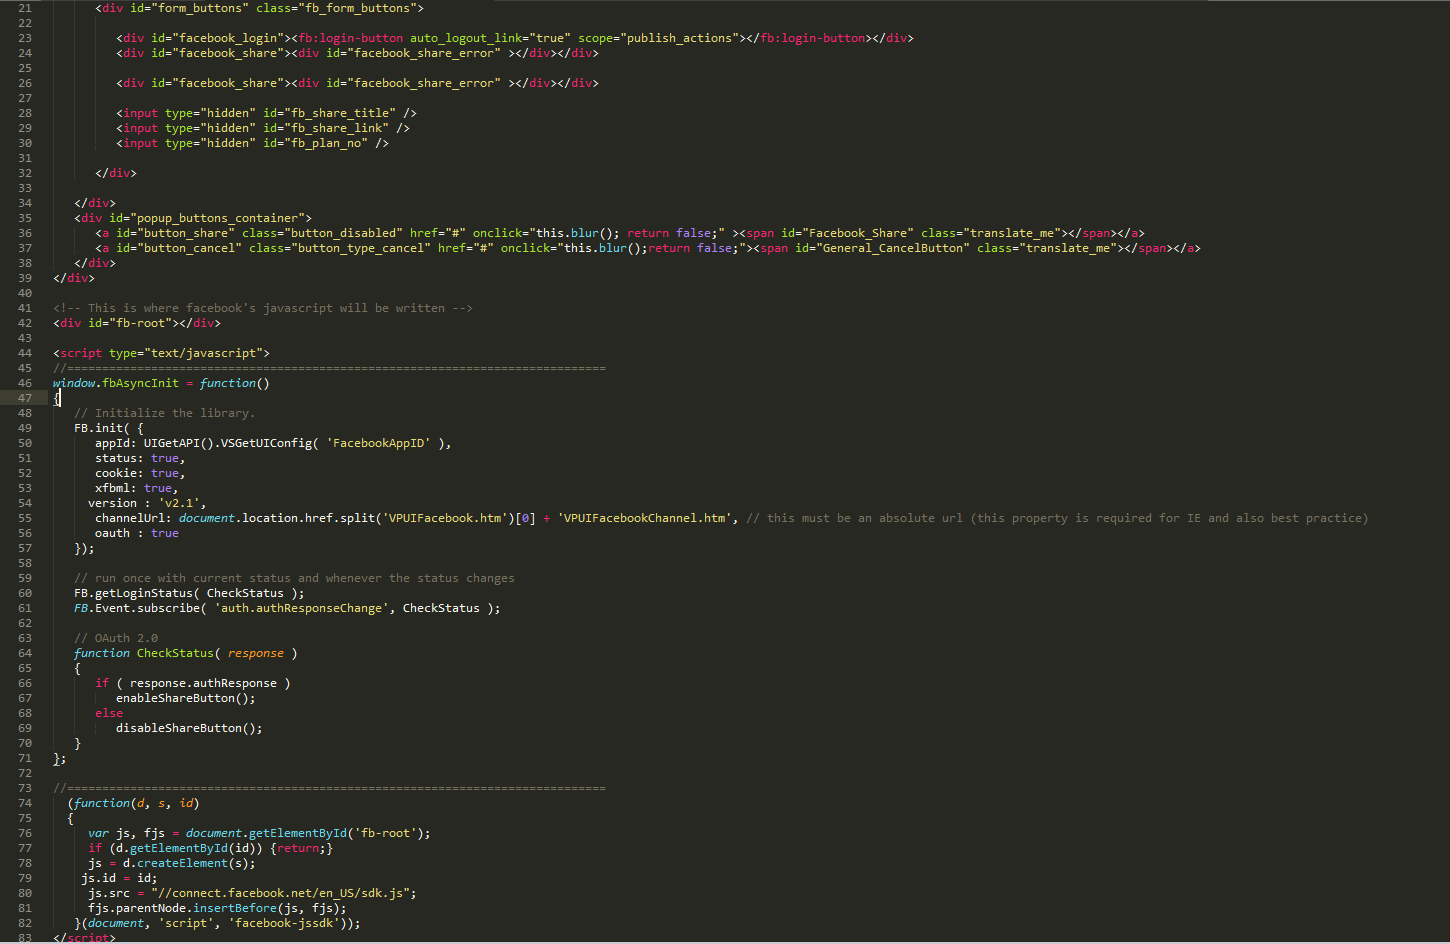Click "fb_share_link" hidden input id
Viewport: 1450px width, 944px height.
pos(336,128)
